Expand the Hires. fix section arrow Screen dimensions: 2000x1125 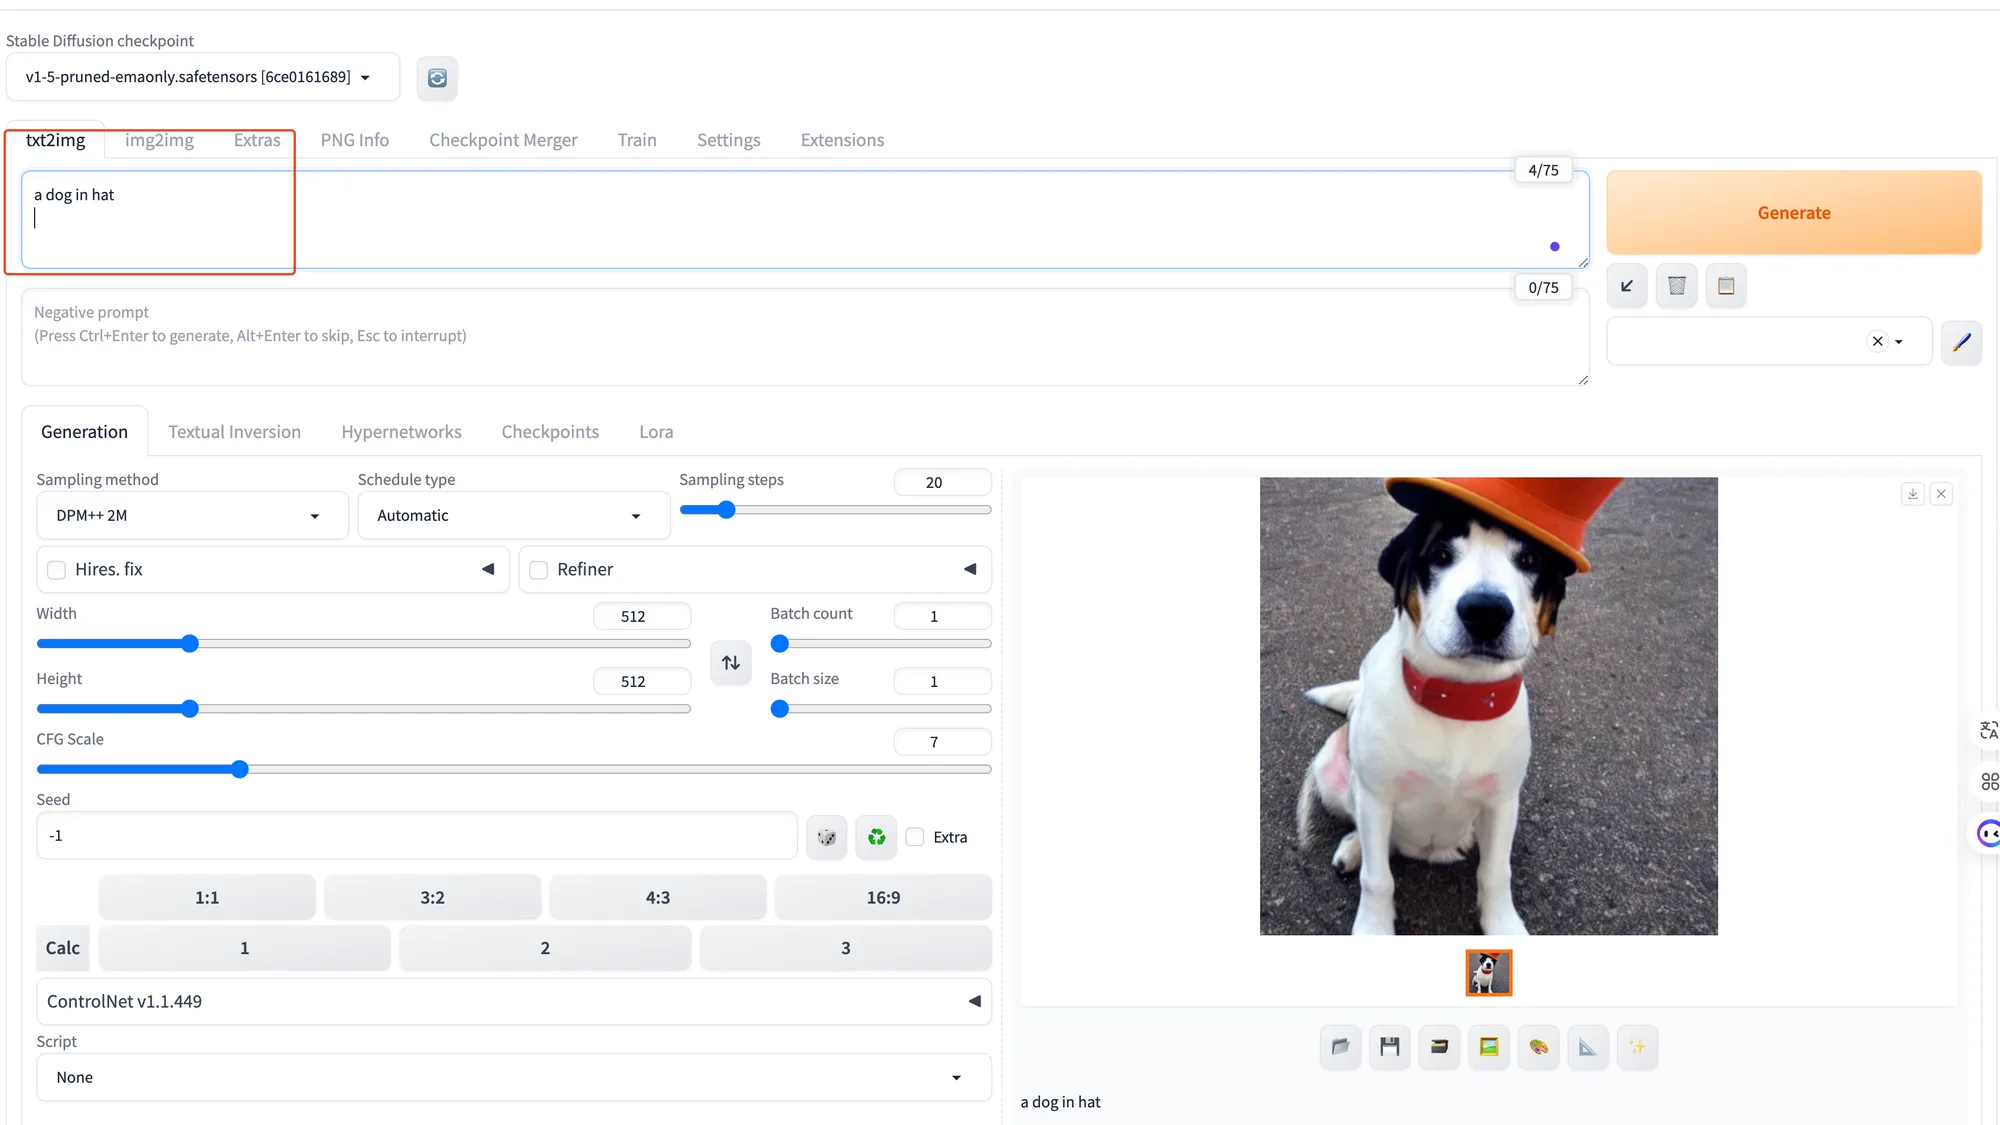(488, 569)
